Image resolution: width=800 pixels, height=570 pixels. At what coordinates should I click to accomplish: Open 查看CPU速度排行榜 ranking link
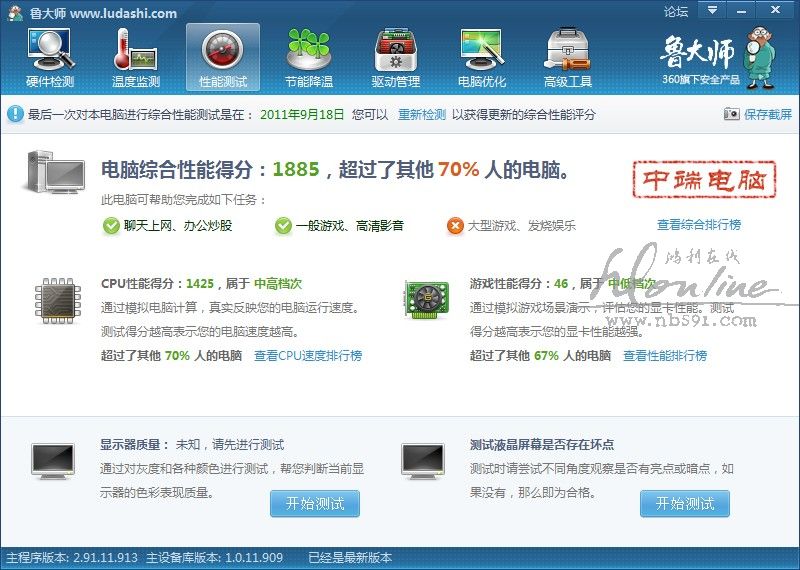308,356
